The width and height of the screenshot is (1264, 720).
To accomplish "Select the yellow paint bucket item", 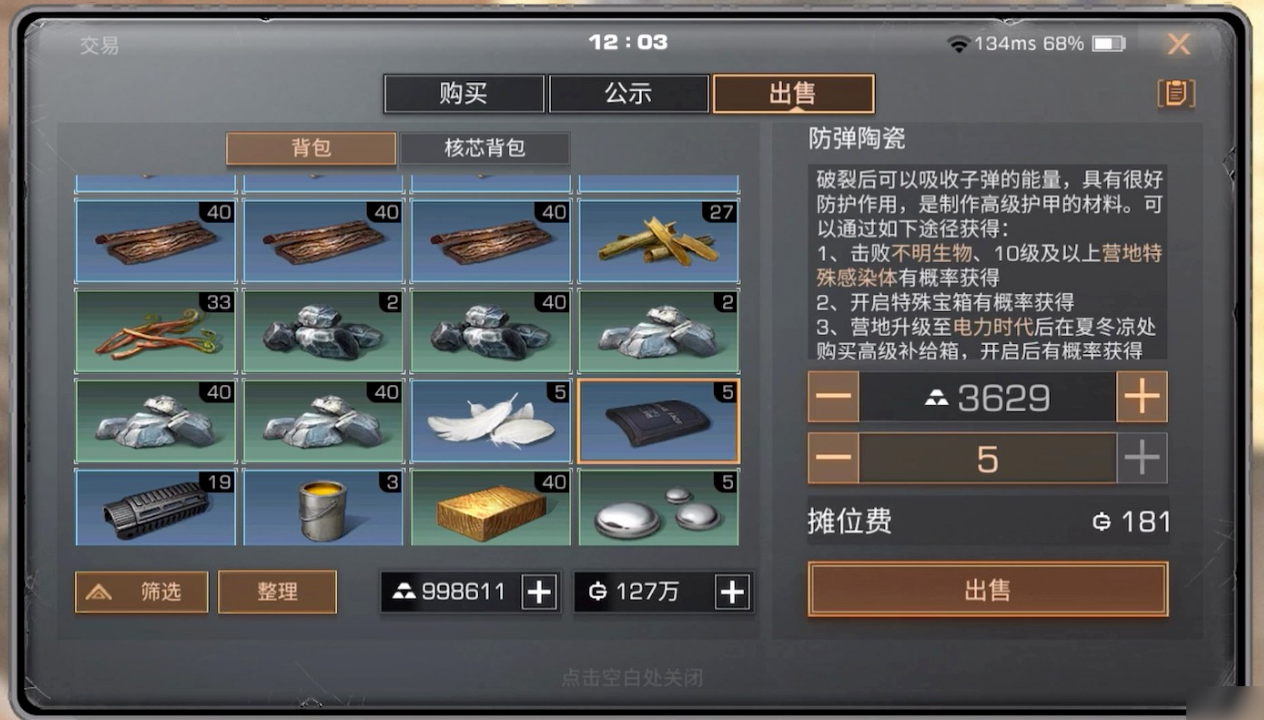I will pyautogui.click(x=323, y=509).
